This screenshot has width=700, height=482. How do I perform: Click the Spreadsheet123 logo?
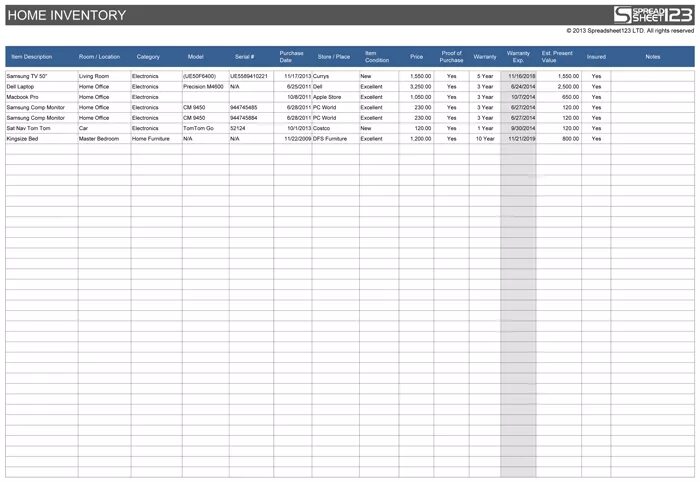pos(653,15)
